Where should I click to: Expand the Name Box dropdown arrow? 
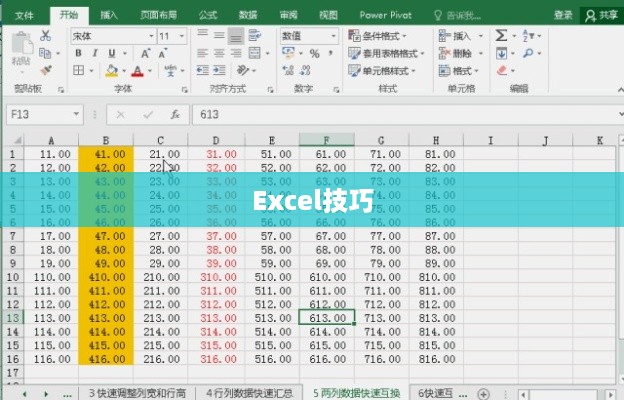[x=76, y=115]
